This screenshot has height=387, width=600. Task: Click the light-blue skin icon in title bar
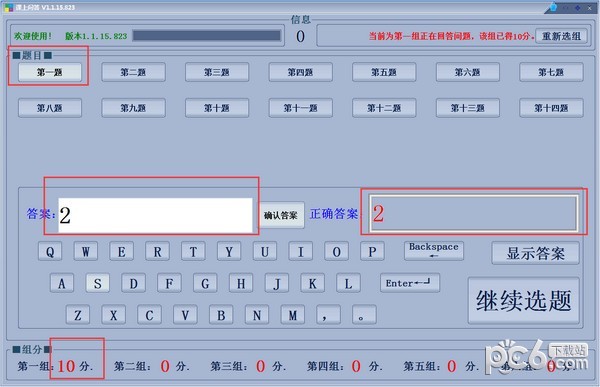(554, 7)
